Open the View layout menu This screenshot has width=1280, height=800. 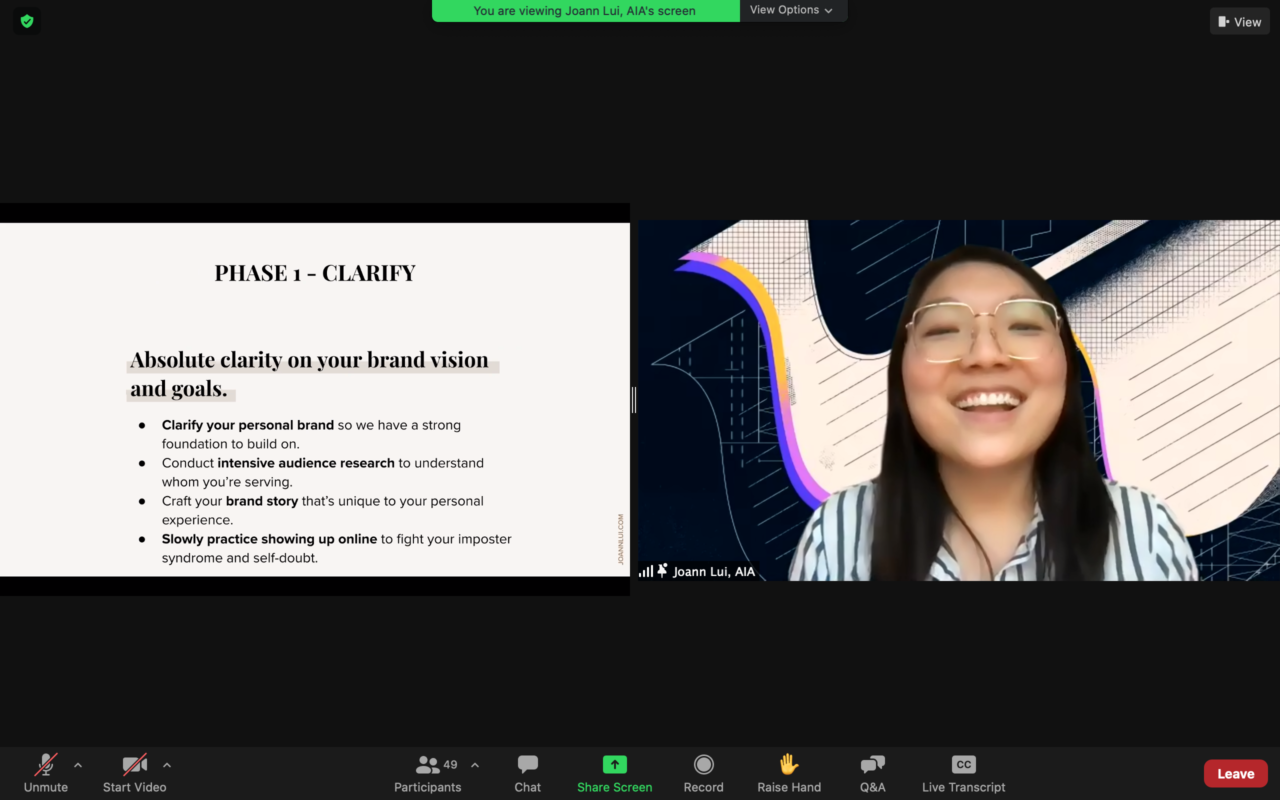(x=1239, y=21)
